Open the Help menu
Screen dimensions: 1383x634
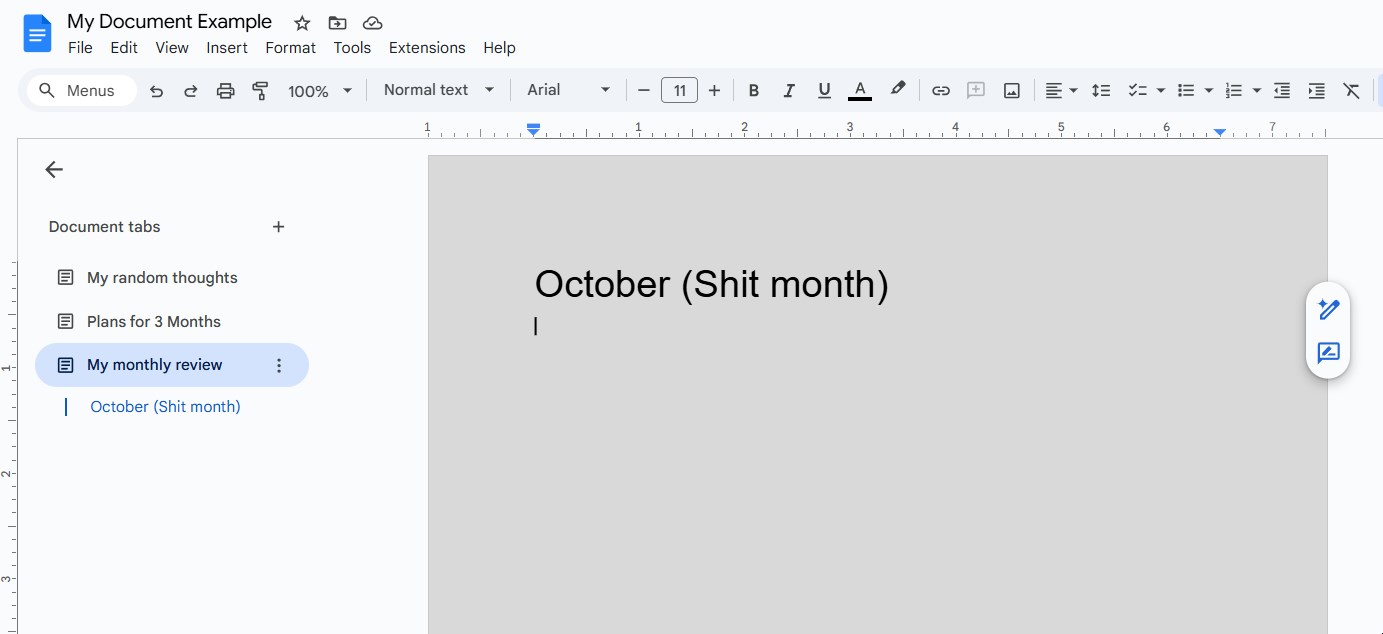(x=499, y=48)
